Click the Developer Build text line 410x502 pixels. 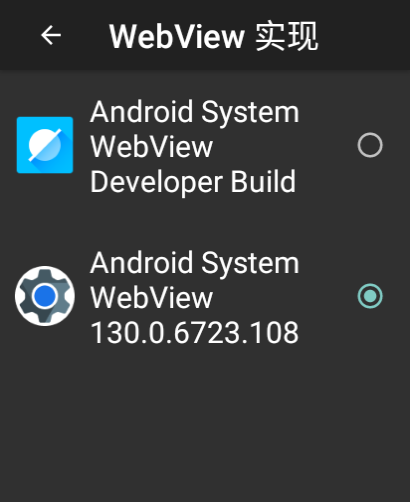[x=193, y=182]
